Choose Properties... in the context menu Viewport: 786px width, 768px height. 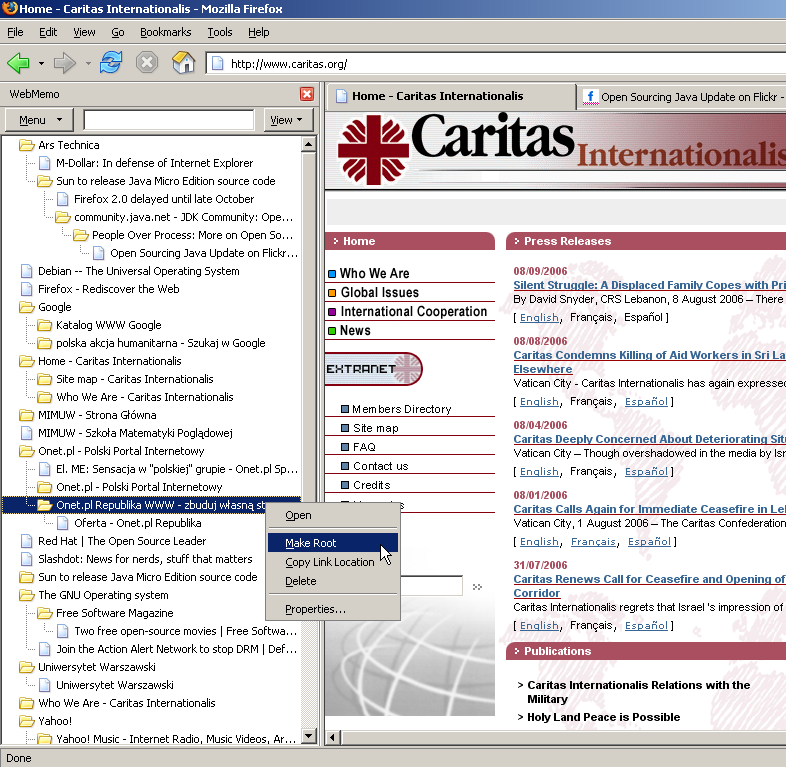pos(333,609)
